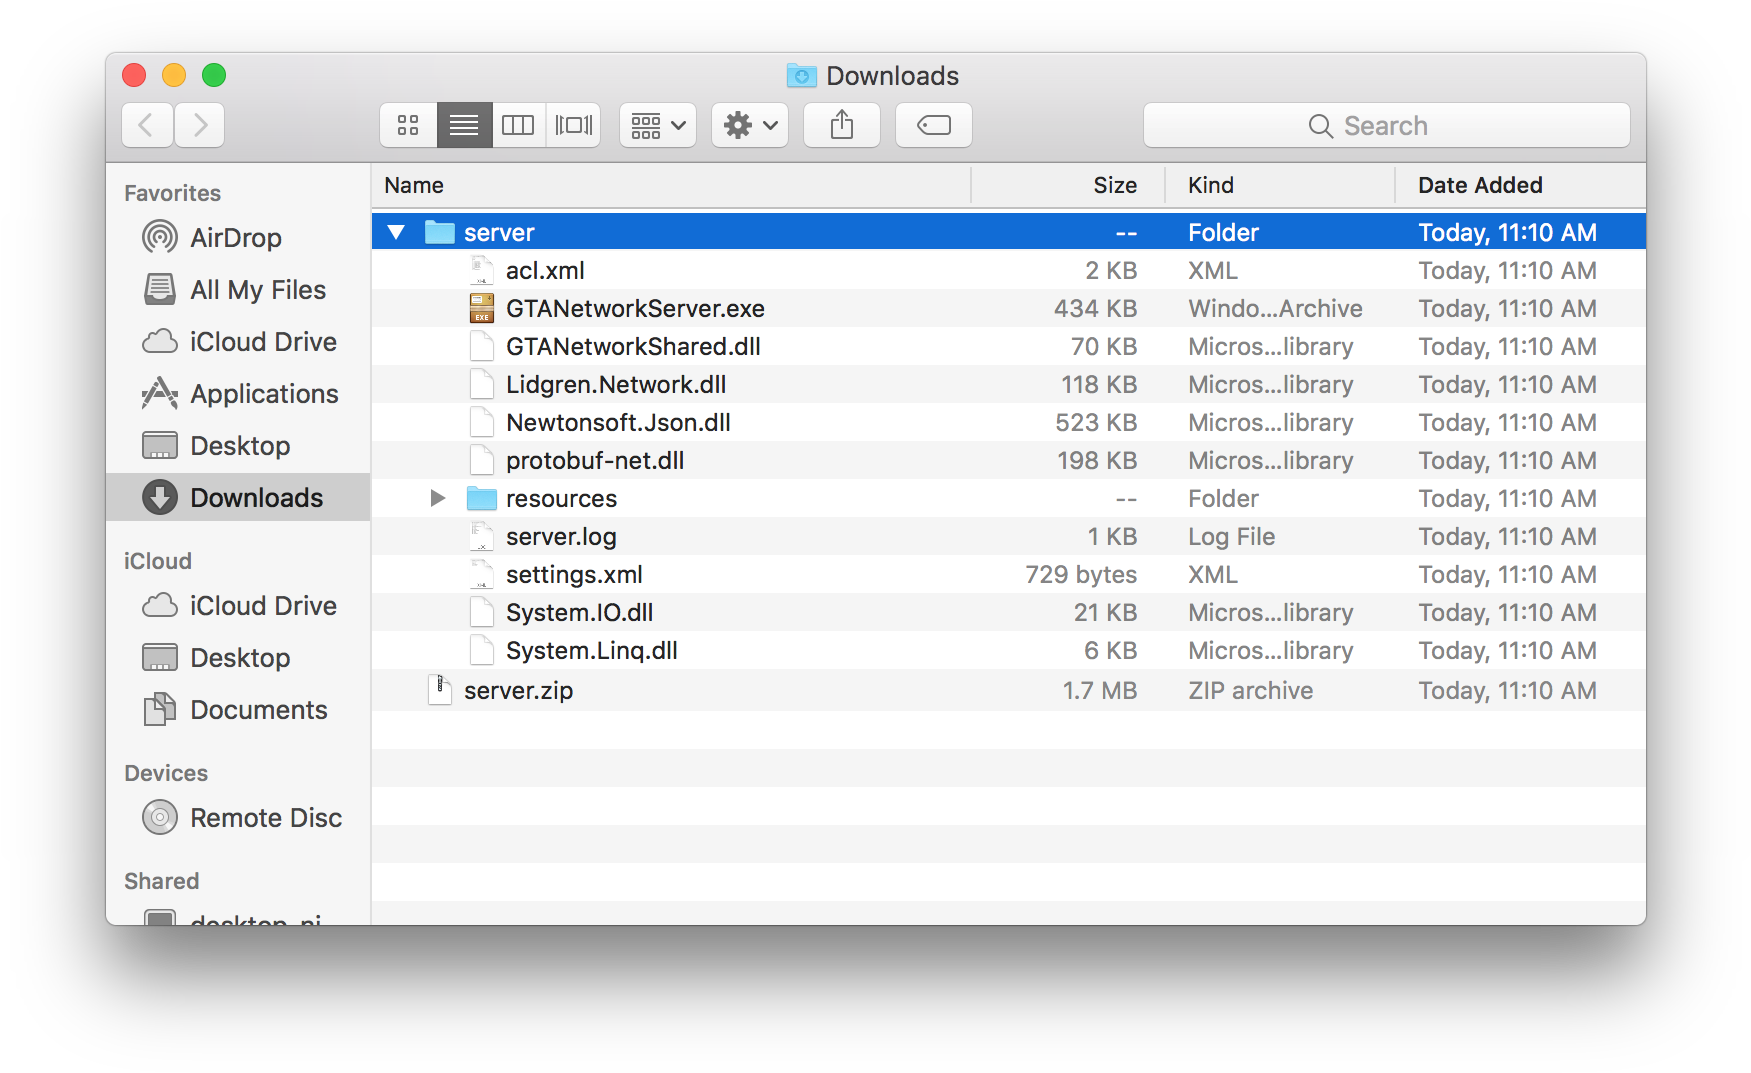
Task: Switch to cover flow view
Action: point(574,125)
